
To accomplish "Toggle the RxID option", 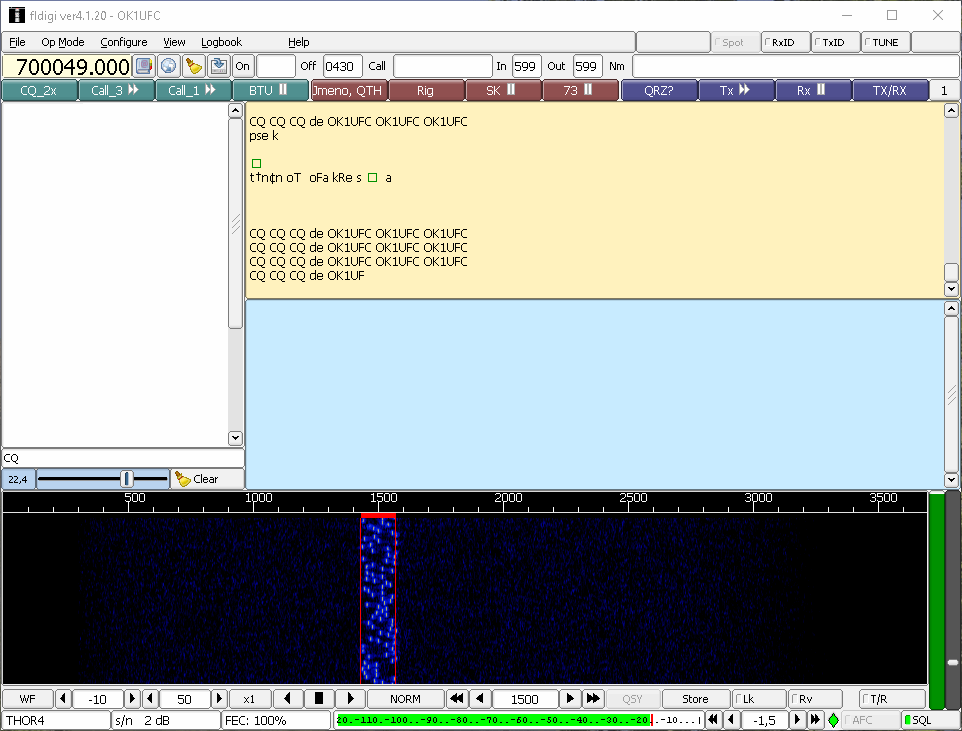I will click(784, 42).
